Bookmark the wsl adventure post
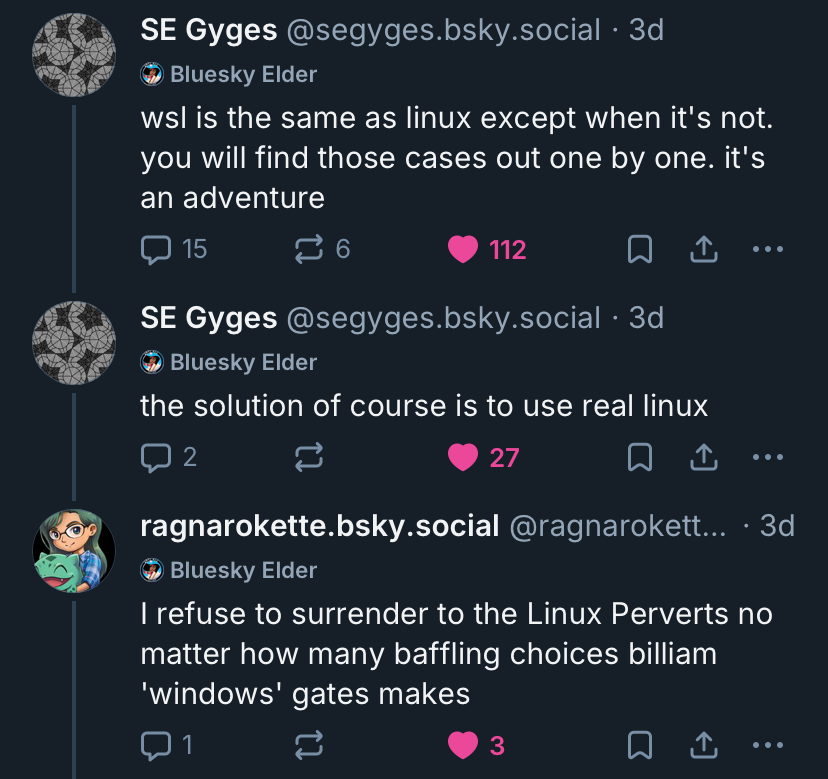 pos(639,249)
